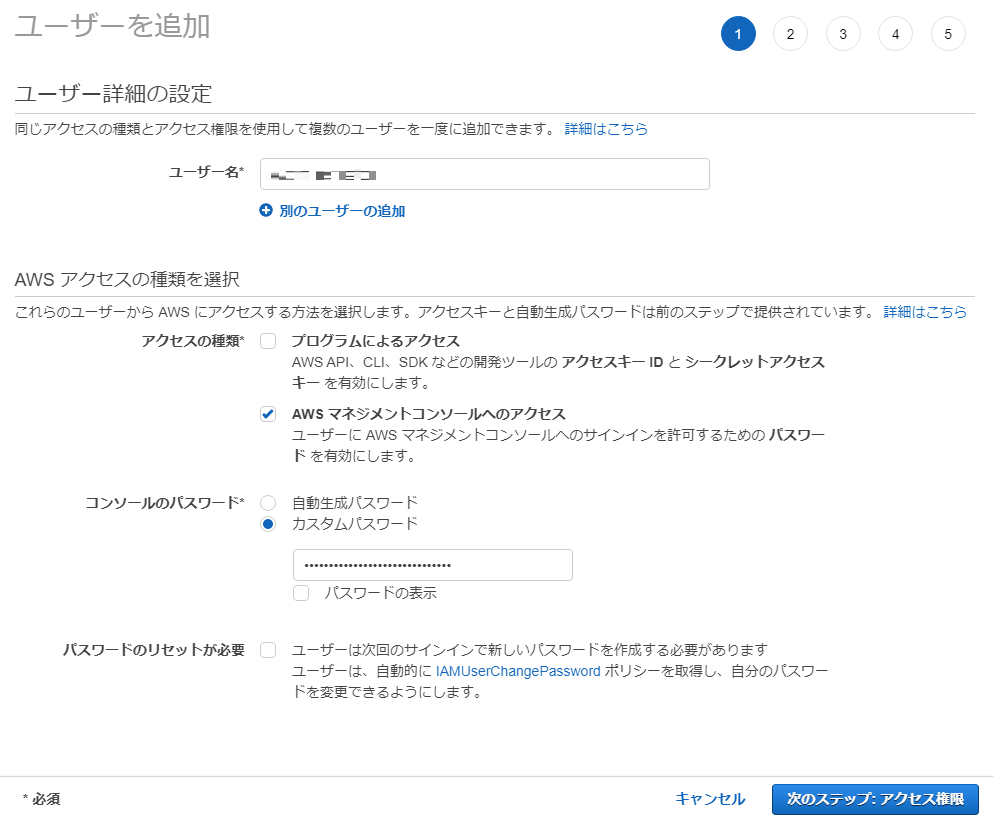Click the ユーザー詳細の設定 heading text

113,94
